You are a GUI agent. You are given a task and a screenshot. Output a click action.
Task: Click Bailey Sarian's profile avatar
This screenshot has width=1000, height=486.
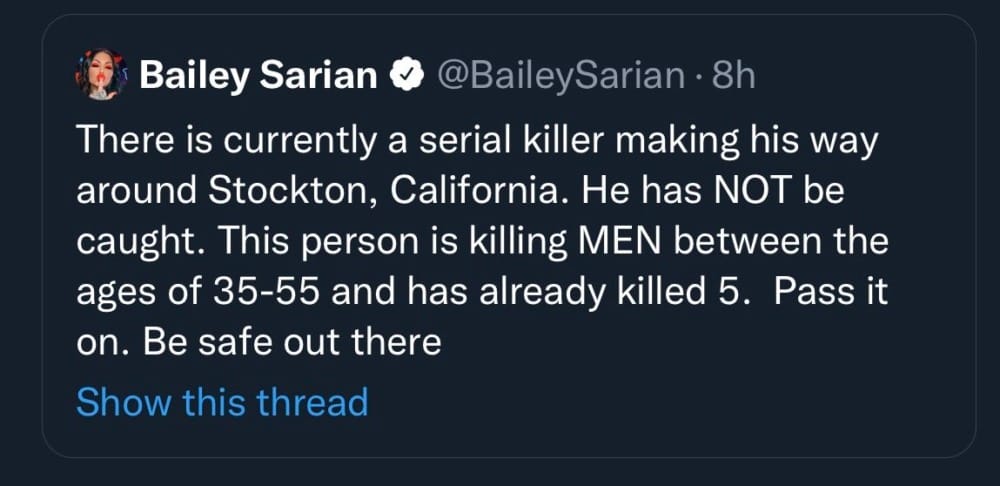coord(99,77)
